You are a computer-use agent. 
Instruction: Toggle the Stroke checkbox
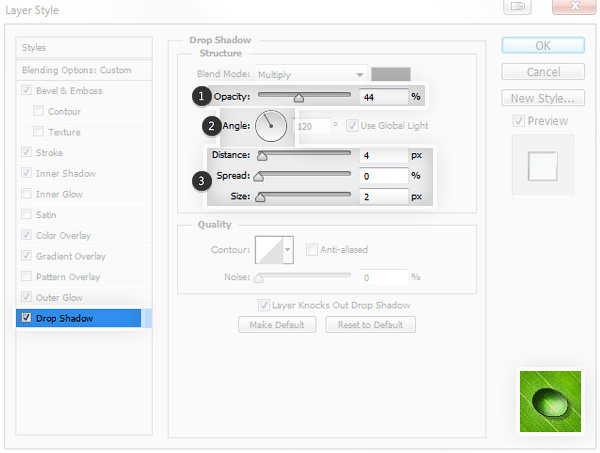(26, 152)
